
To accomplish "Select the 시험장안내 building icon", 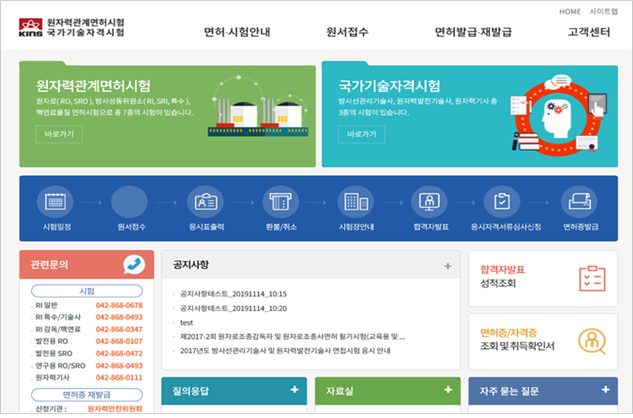I will click(x=356, y=201).
